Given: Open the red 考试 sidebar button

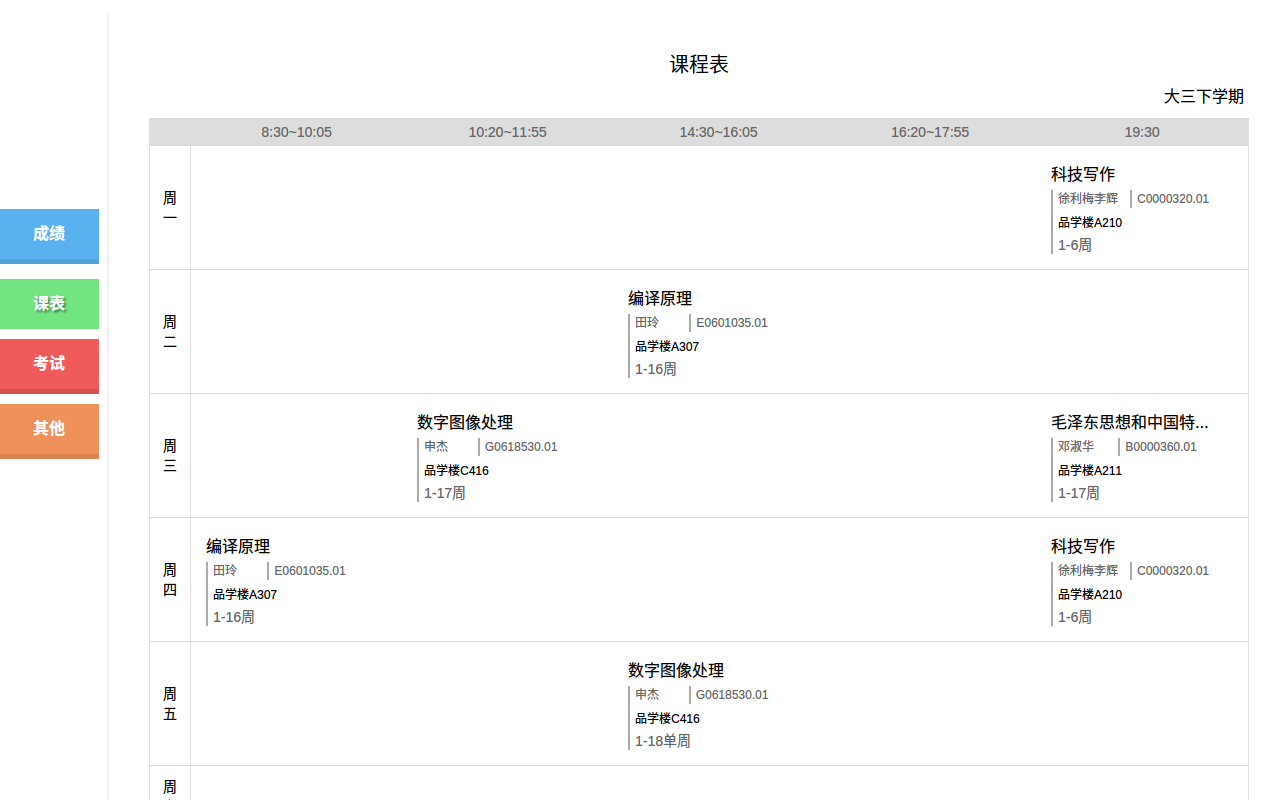Looking at the screenshot, I should (x=49, y=365).
